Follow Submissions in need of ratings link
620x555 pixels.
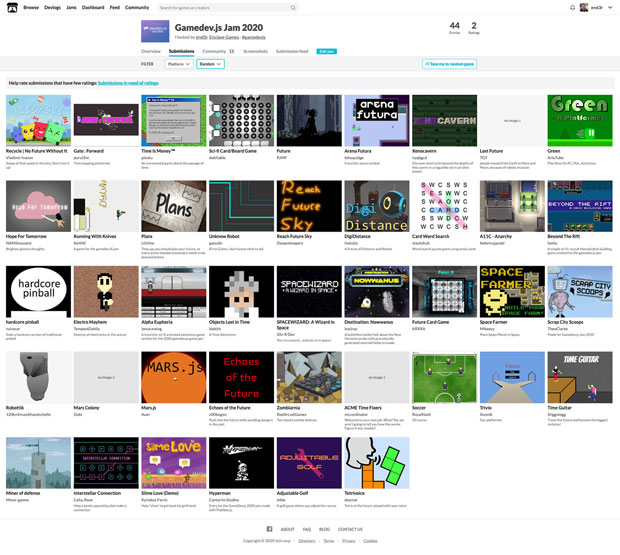pos(128,83)
